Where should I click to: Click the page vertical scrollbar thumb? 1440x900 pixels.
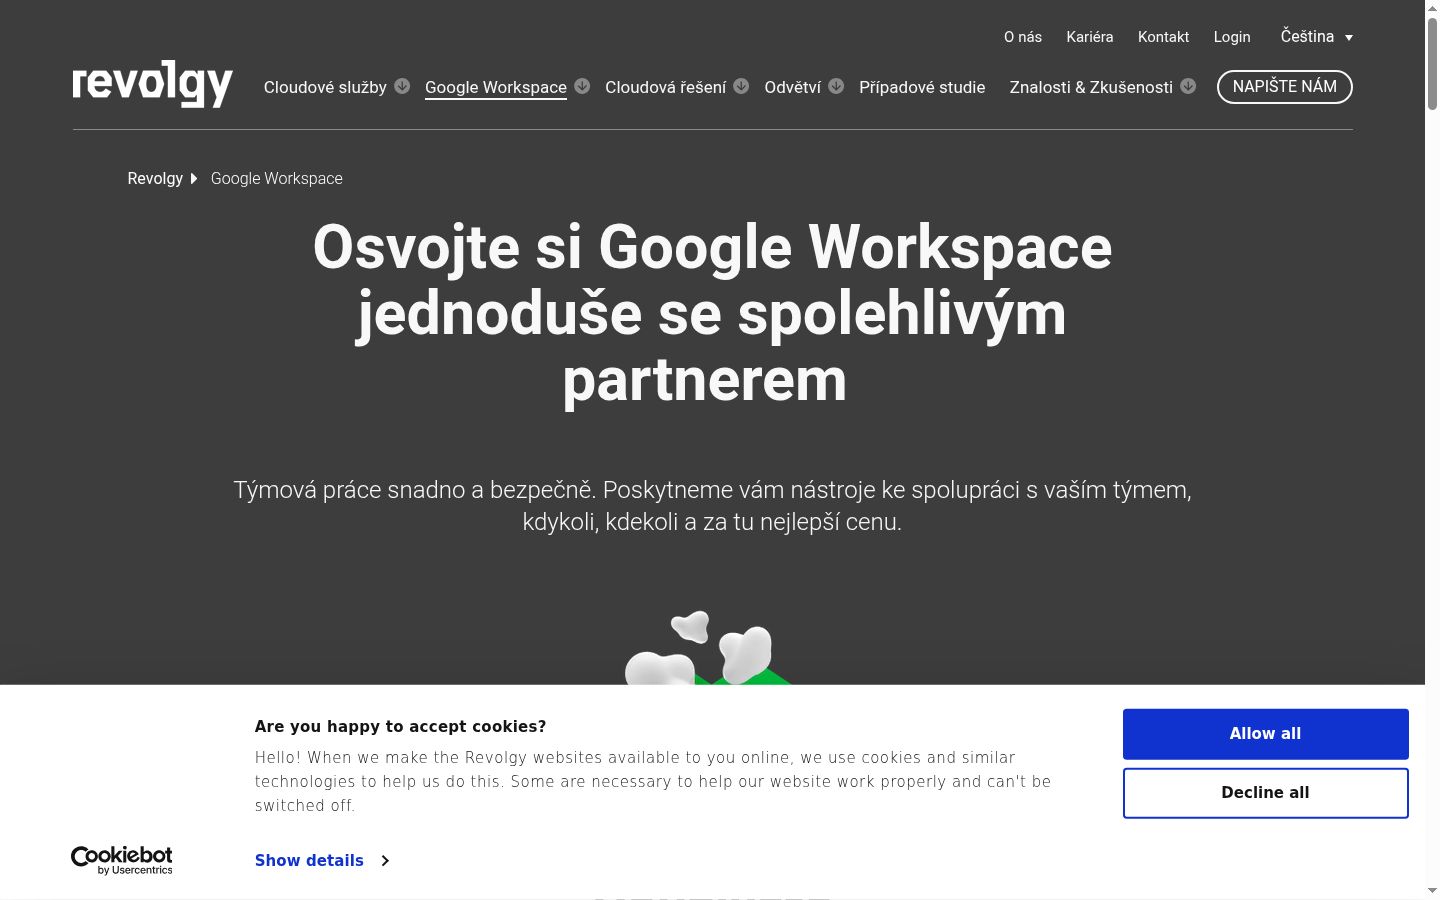[x=1432, y=62]
